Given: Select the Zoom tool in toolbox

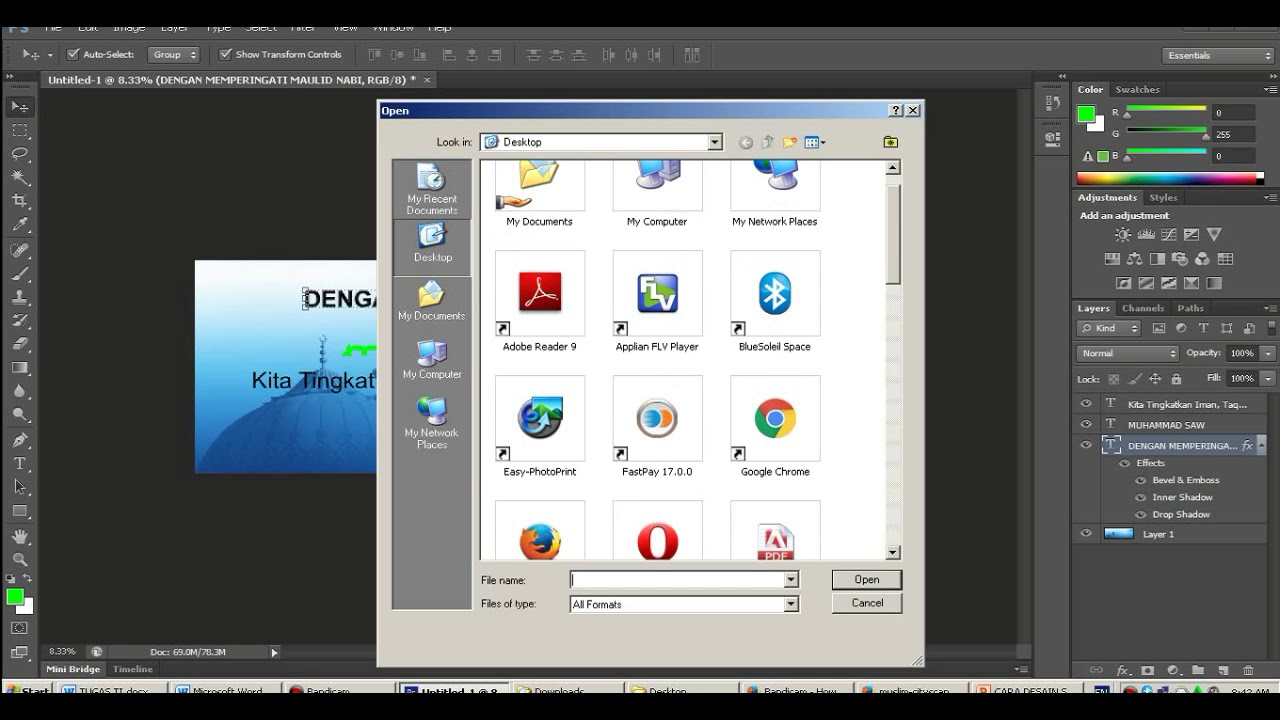Looking at the screenshot, I should tap(20, 560).
